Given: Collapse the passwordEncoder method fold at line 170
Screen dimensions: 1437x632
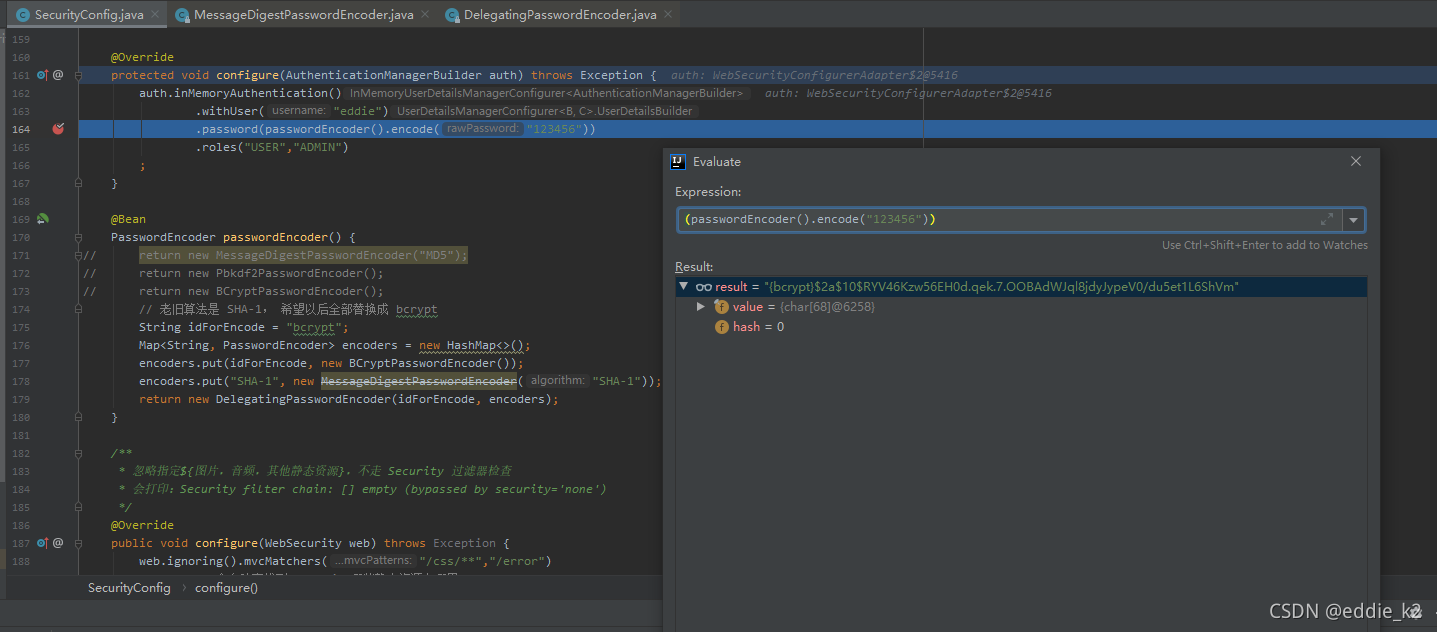Looking at the screenshot, I should pyautogui.click(x=78, y=237).
